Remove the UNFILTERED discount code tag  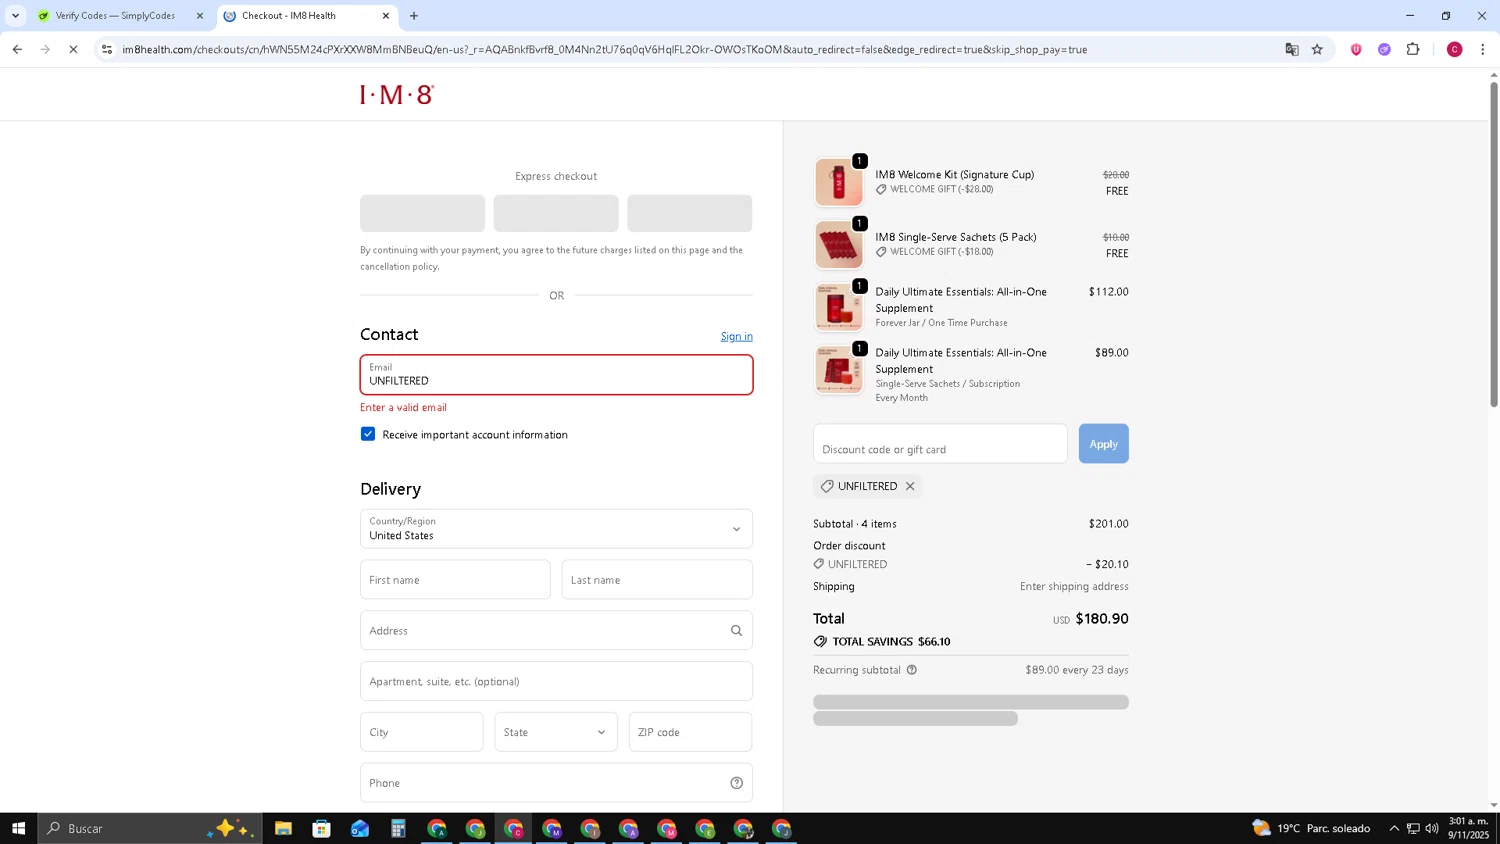[910, 486]
